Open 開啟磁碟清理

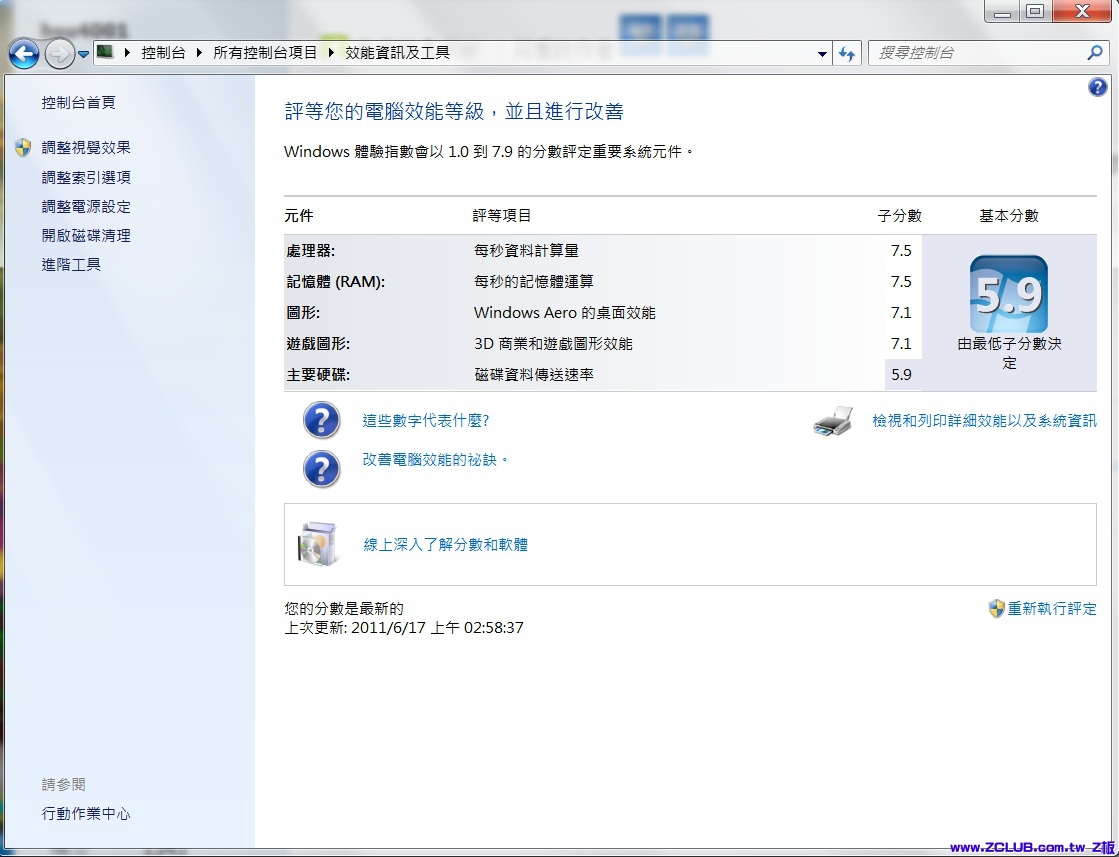pyautogui.click(x=86, y=235)
